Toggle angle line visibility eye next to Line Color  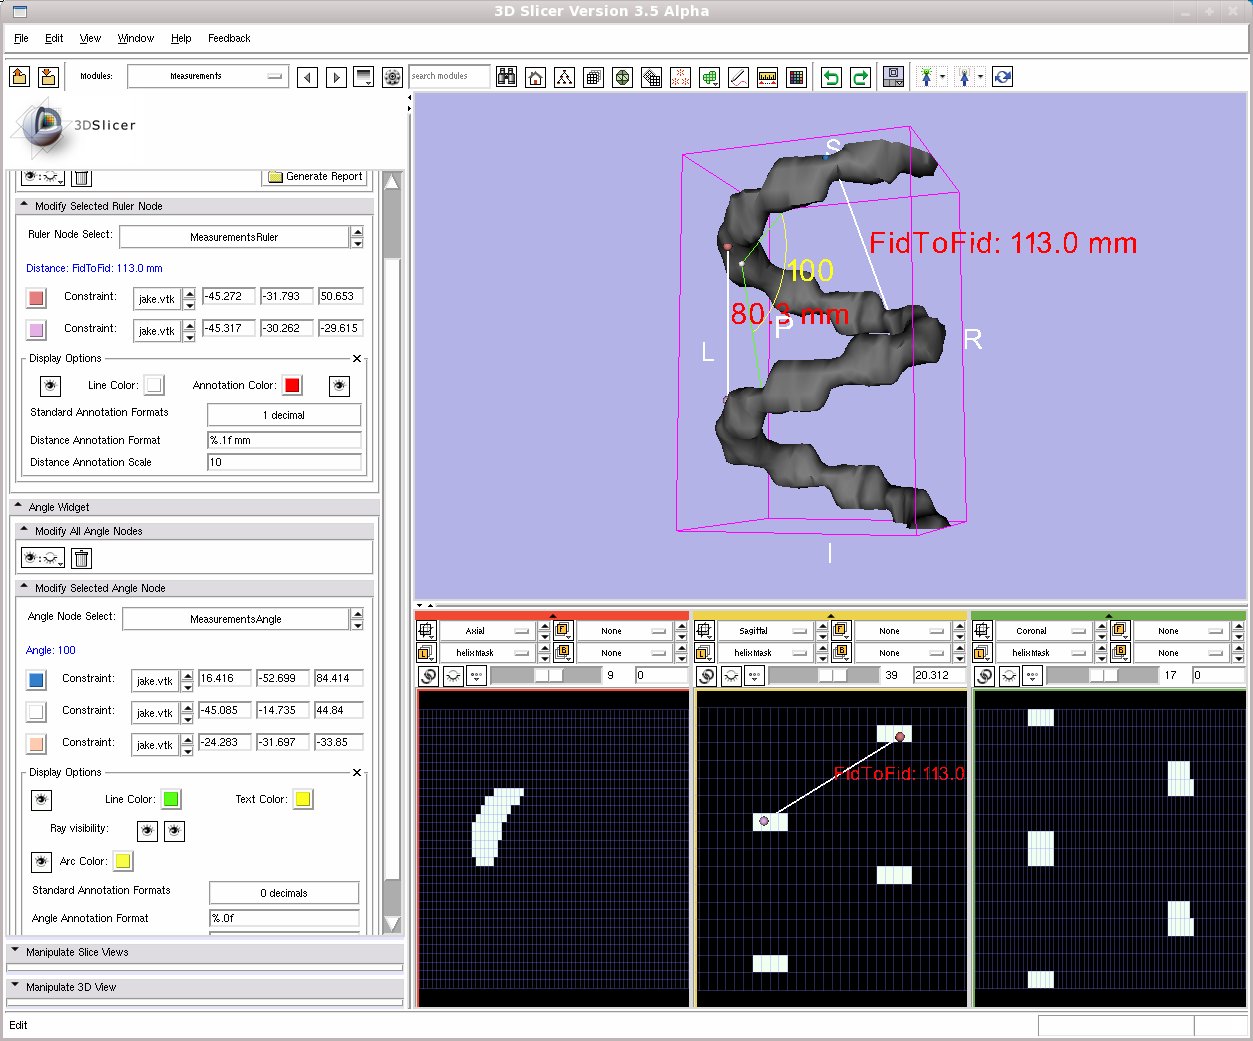41,800
